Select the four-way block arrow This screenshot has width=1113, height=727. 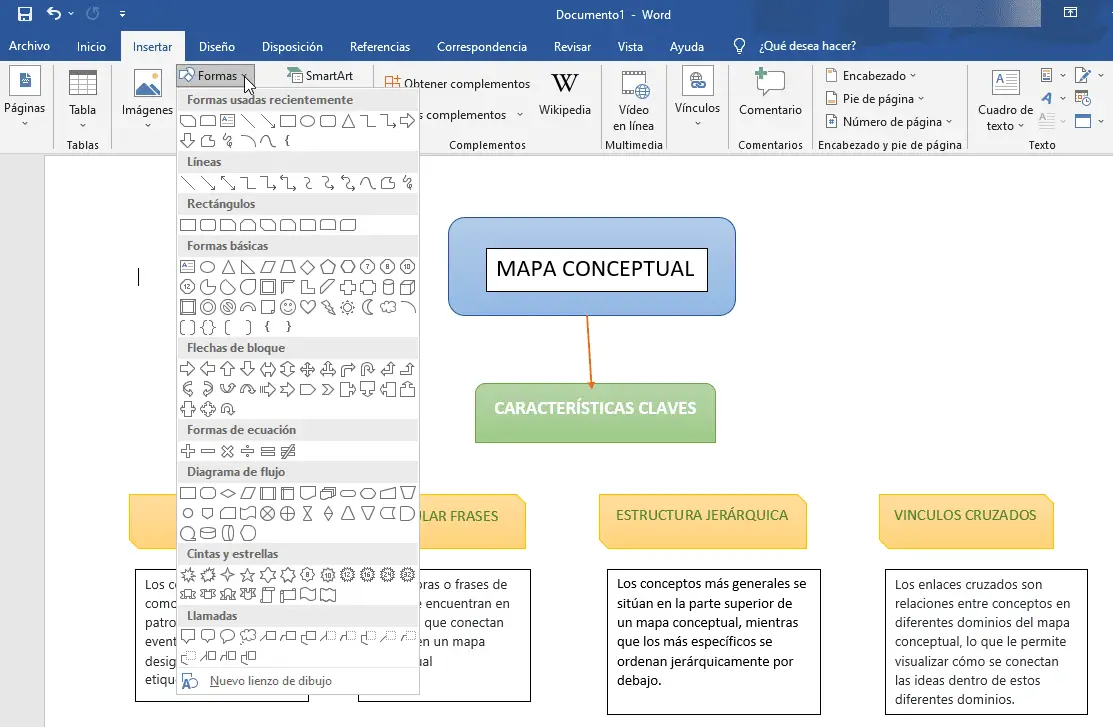[x=307, y=369]
